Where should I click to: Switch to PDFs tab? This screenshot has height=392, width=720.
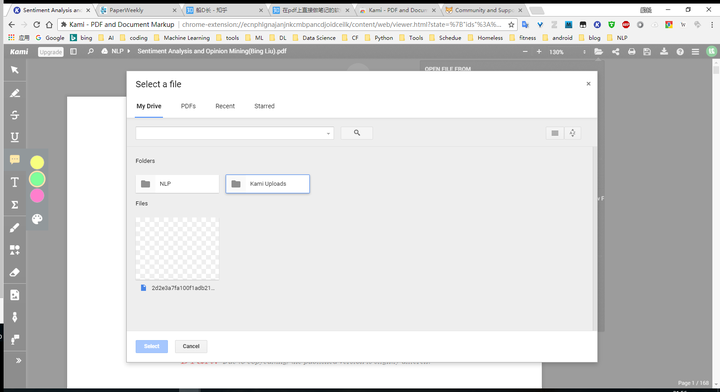(188, 106)
